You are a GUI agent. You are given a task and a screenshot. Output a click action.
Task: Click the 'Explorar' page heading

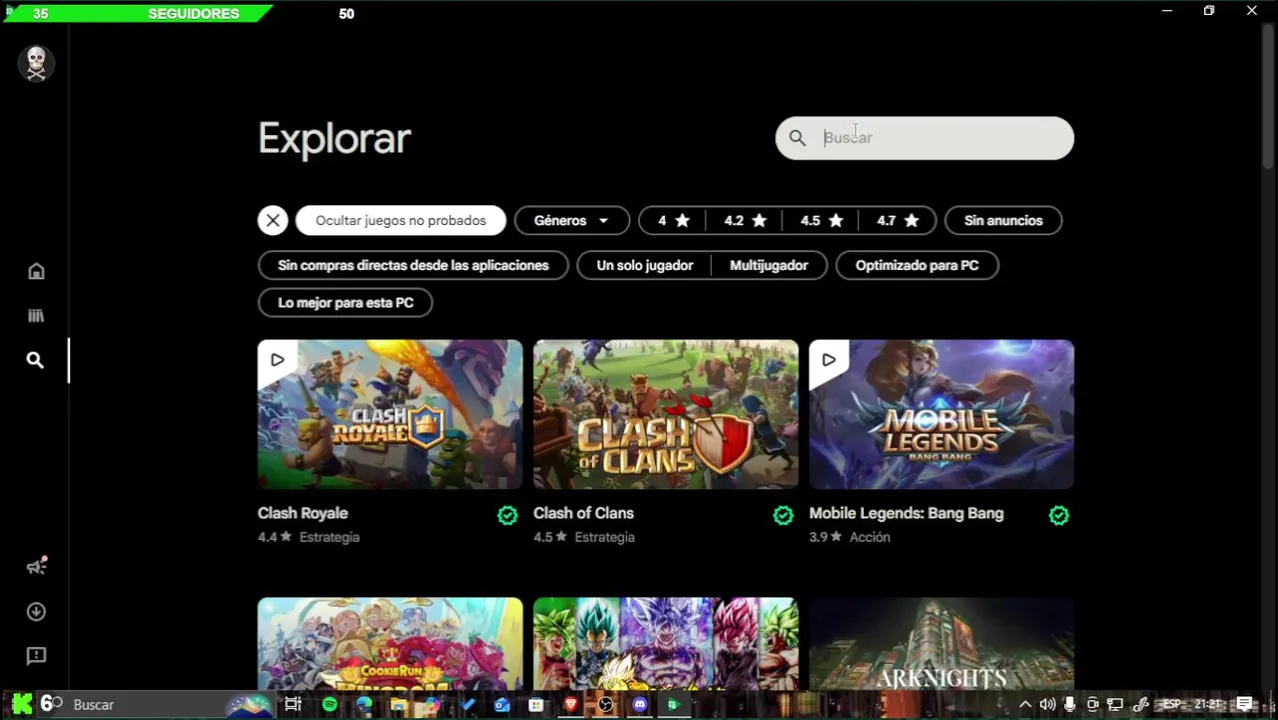pyautogui.click(x=334, y=139)
